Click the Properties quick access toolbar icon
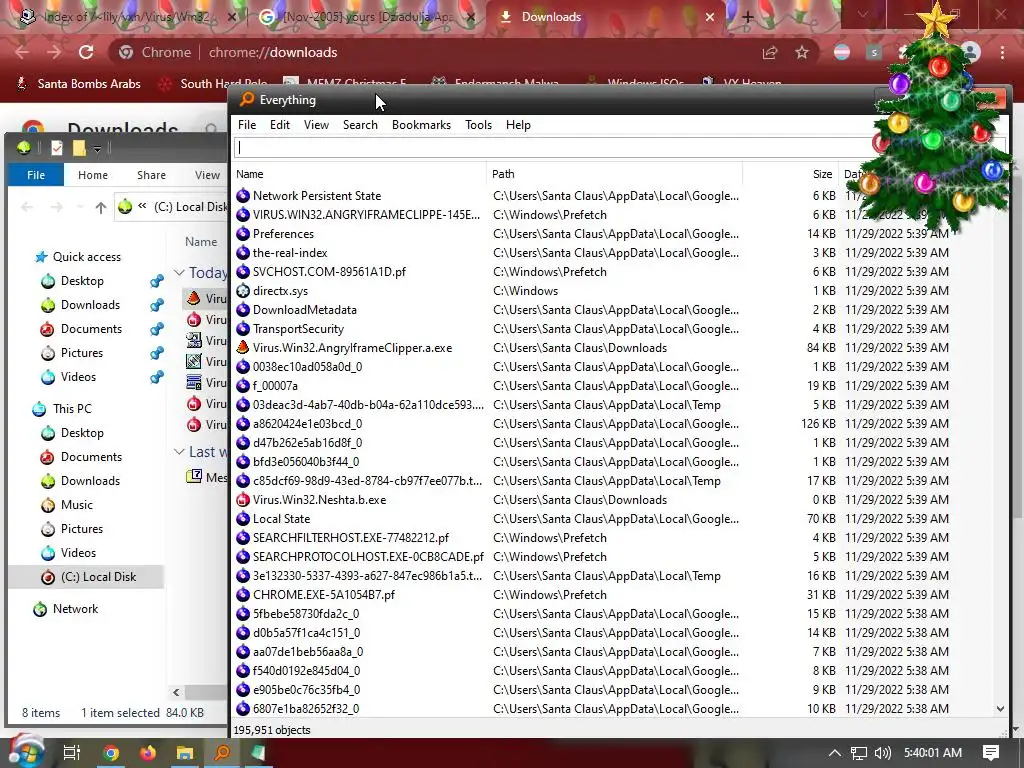The image size is (1024, 768). point(57,148)
